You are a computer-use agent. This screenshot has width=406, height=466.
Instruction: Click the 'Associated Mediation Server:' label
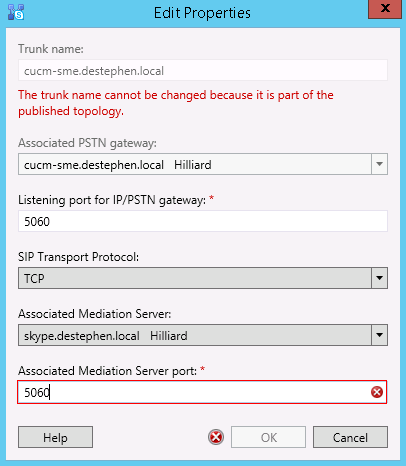point(95,314)
